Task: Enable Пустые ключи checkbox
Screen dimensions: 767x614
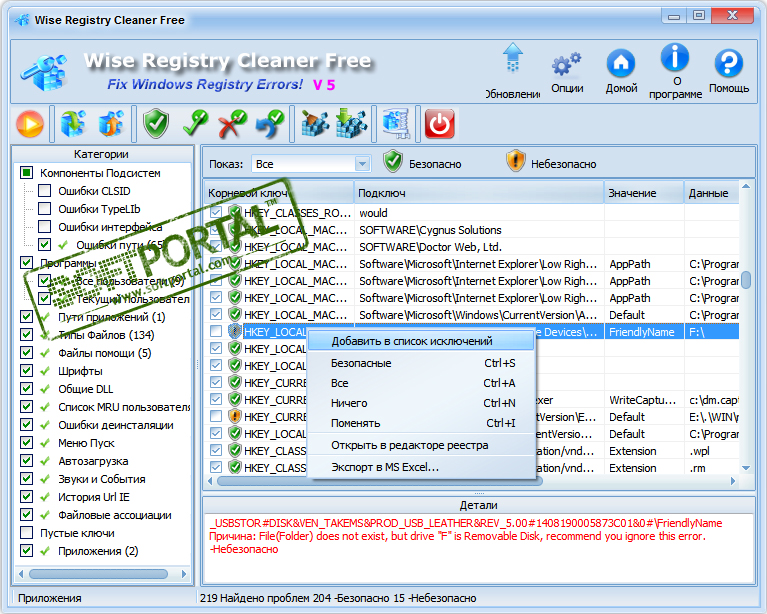Action: (26, 532)
